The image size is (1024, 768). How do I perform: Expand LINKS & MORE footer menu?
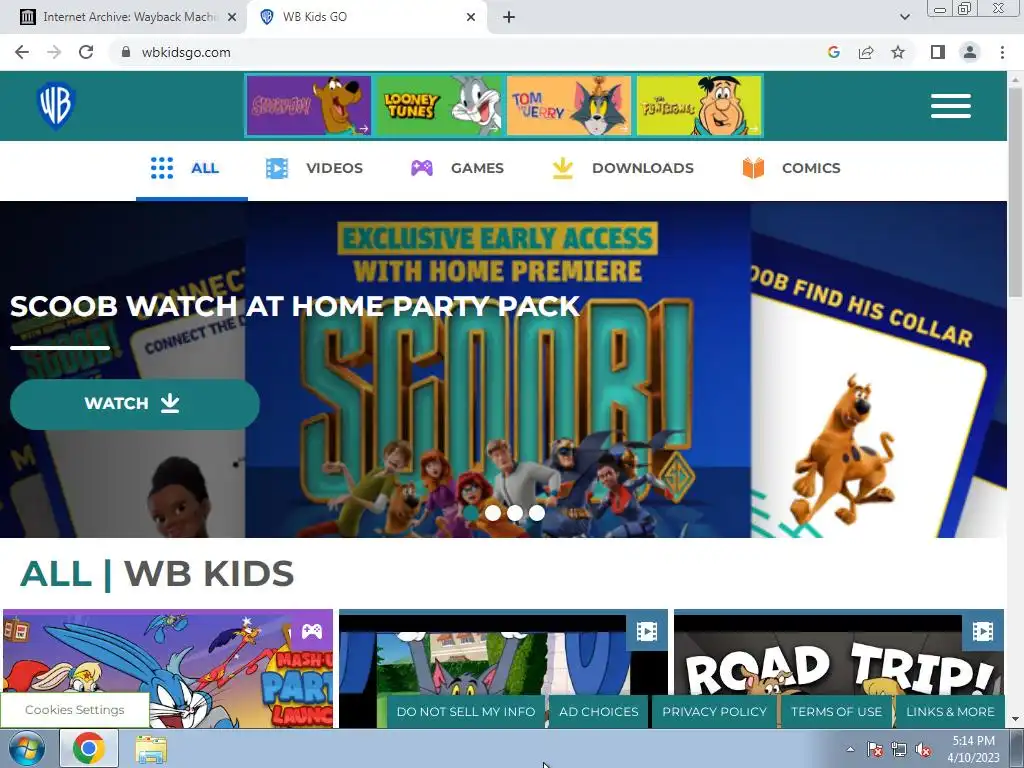tap(950, 712)
